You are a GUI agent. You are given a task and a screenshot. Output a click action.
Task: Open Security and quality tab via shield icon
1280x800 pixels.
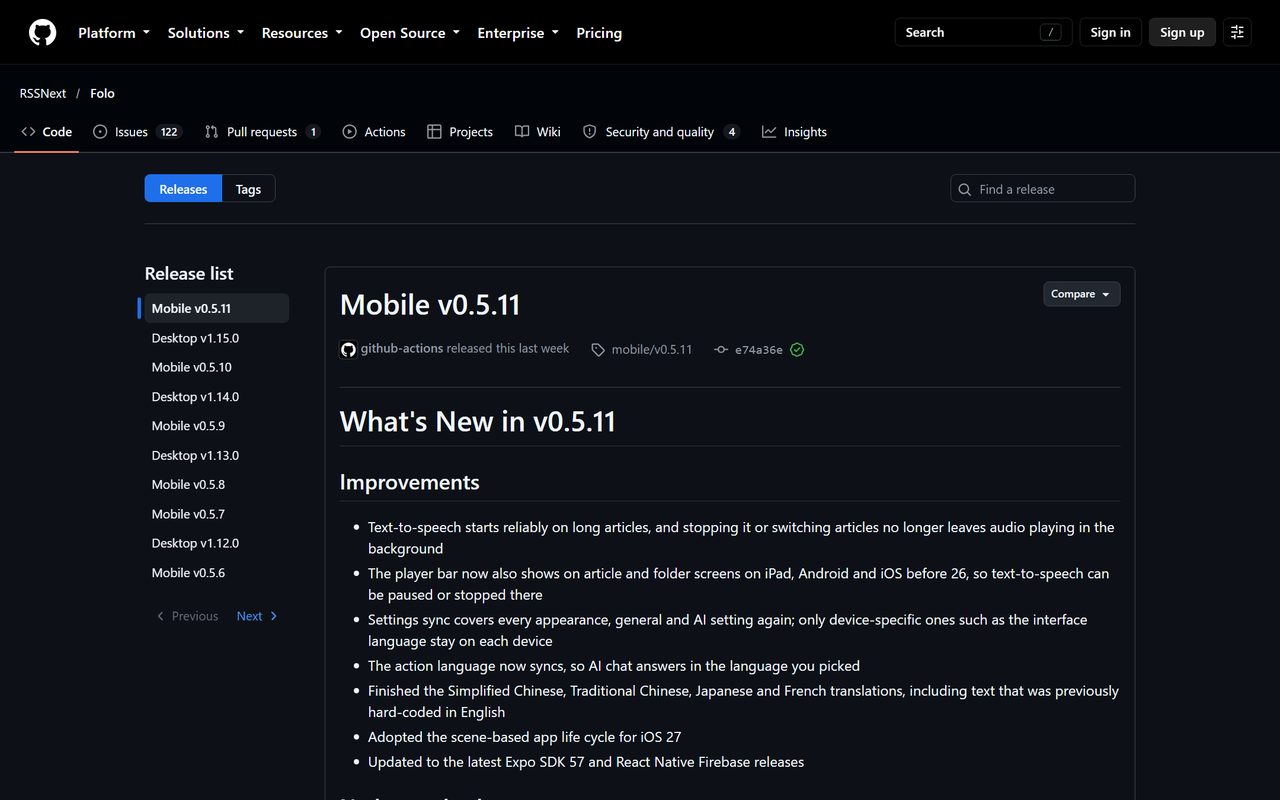590,132
